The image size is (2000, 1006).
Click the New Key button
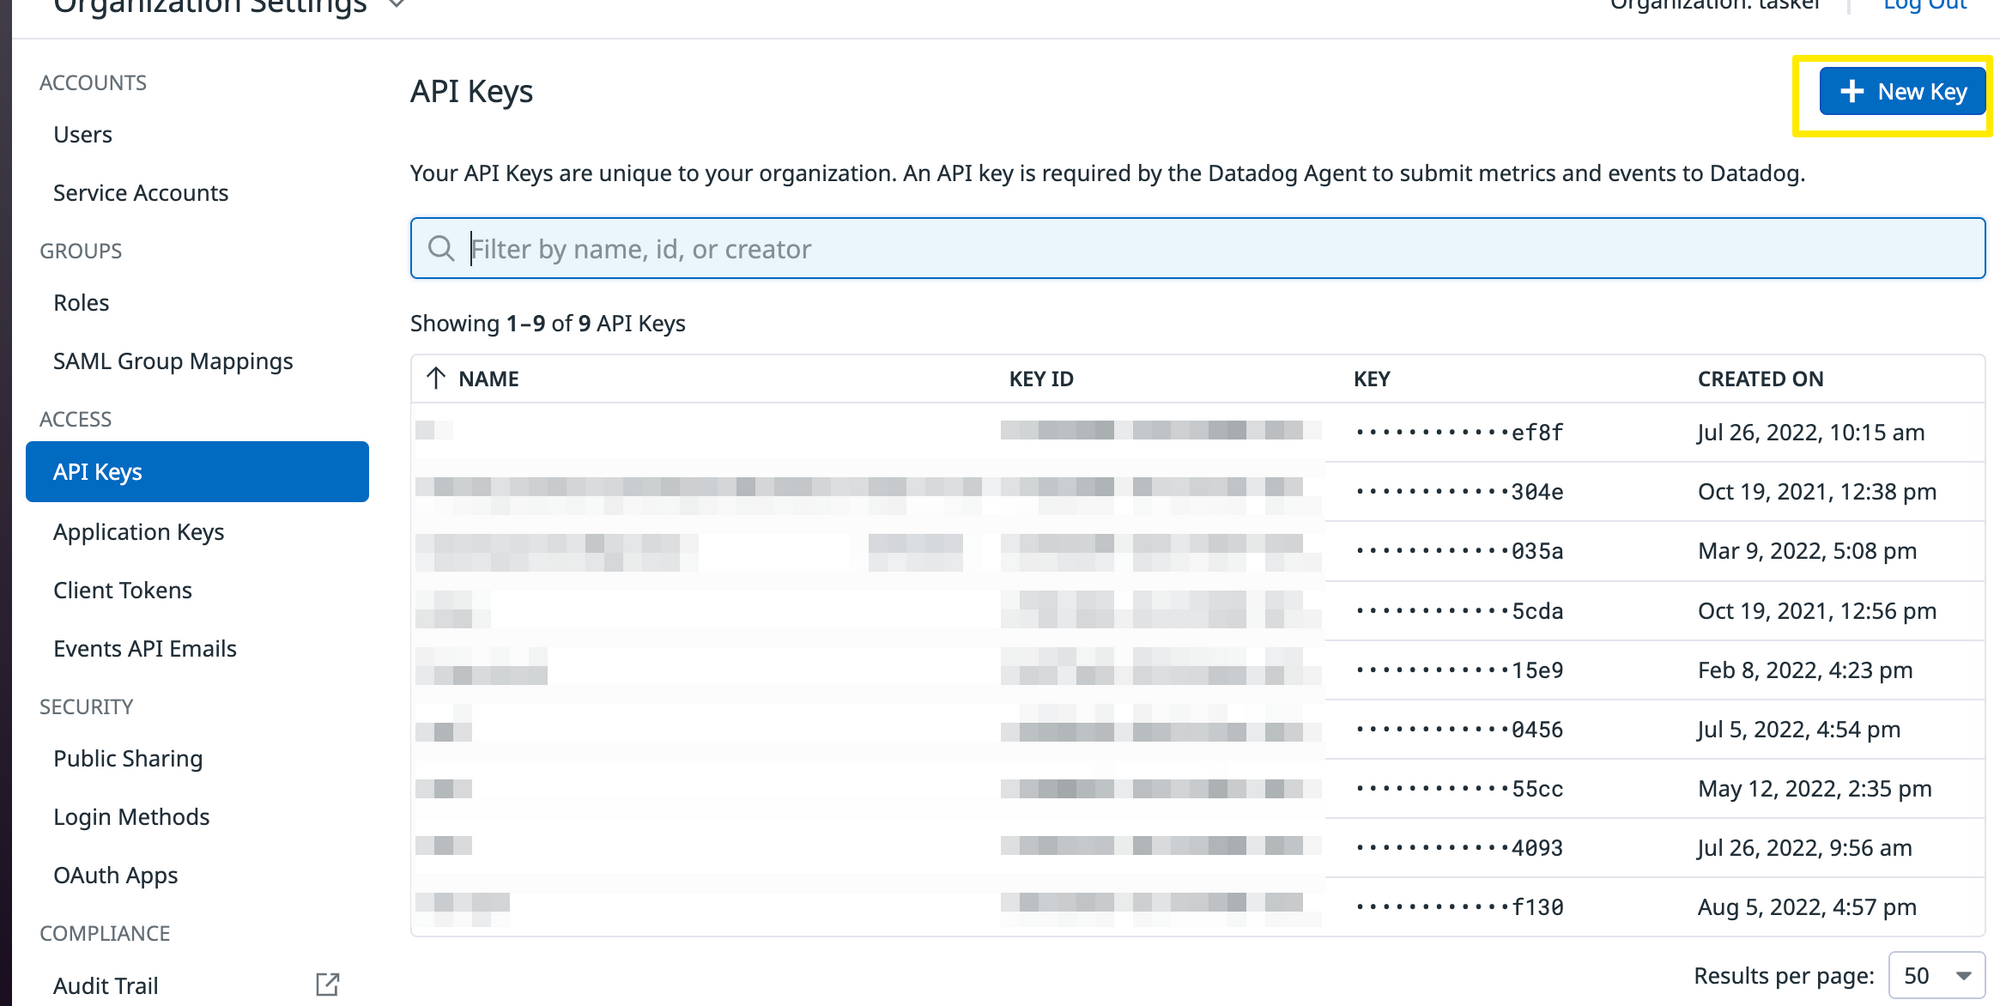coord(1902,92)
